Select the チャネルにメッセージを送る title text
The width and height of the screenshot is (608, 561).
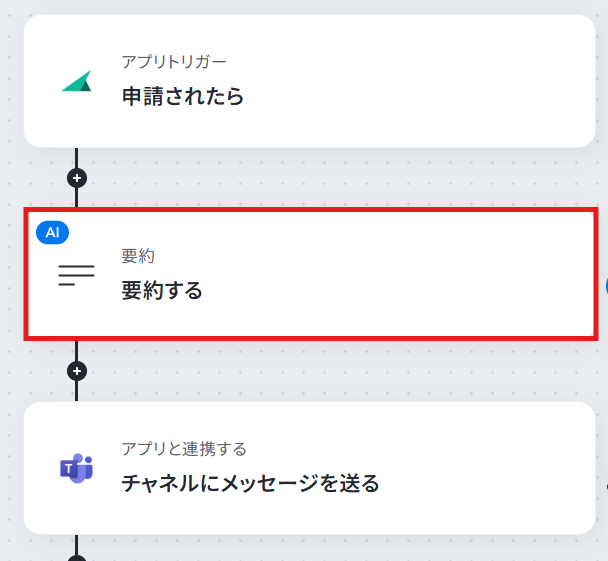250,483
